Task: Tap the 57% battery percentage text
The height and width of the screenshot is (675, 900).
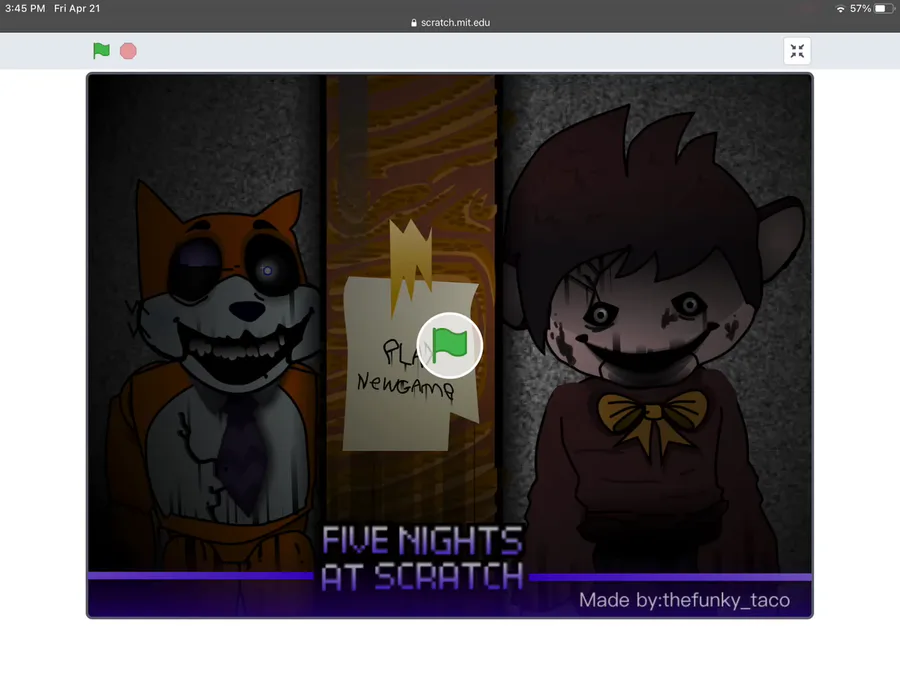Action: [x=860, y=9]
